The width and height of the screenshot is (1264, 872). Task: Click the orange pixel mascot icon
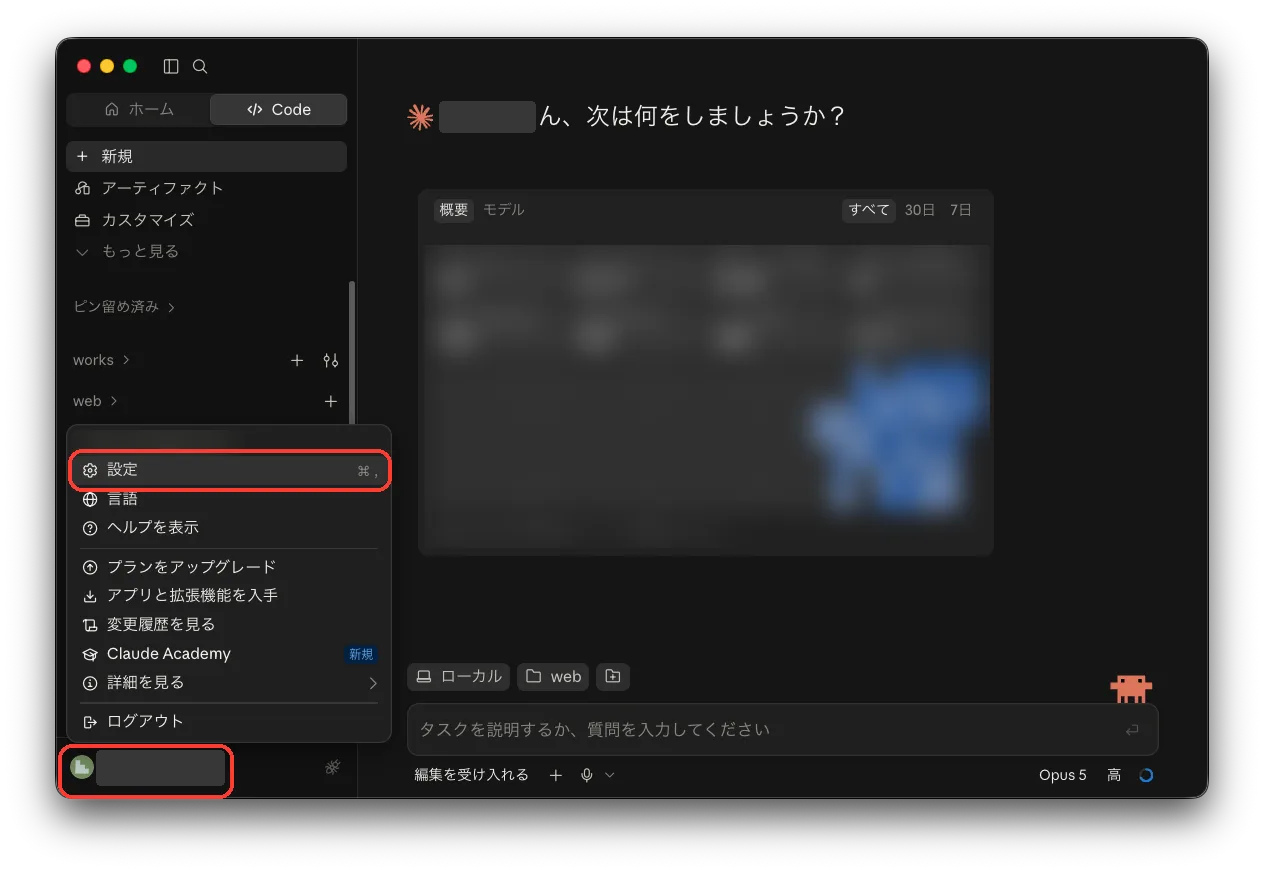pyautogui.click(x=1131, y=688)
